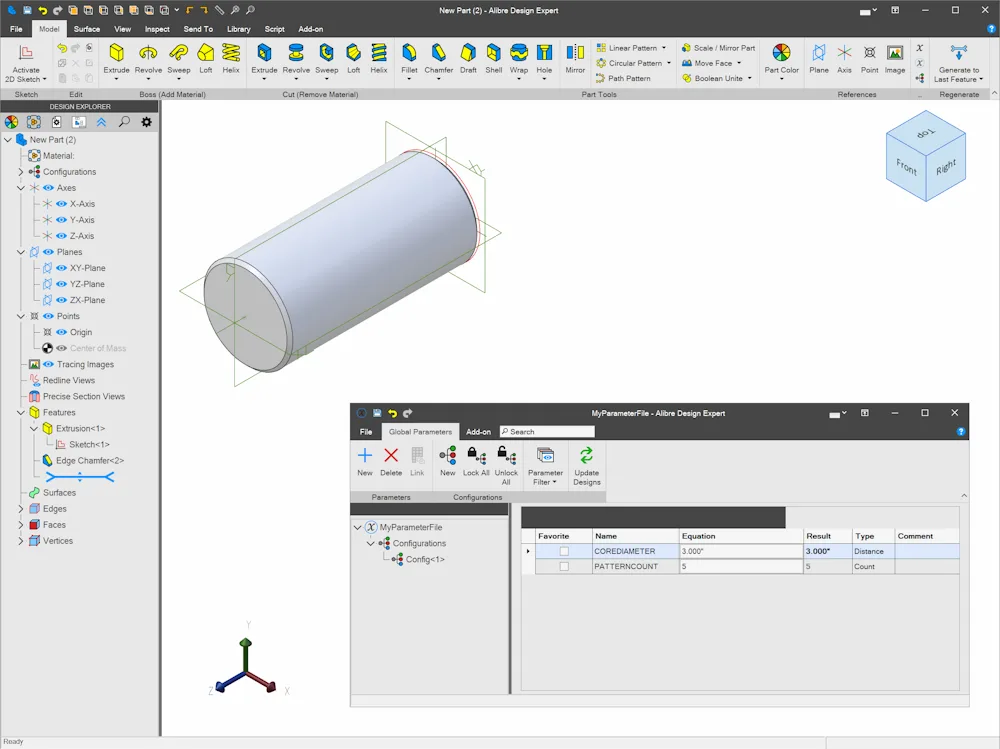Click Lock All in parameter window

[476, 462]
